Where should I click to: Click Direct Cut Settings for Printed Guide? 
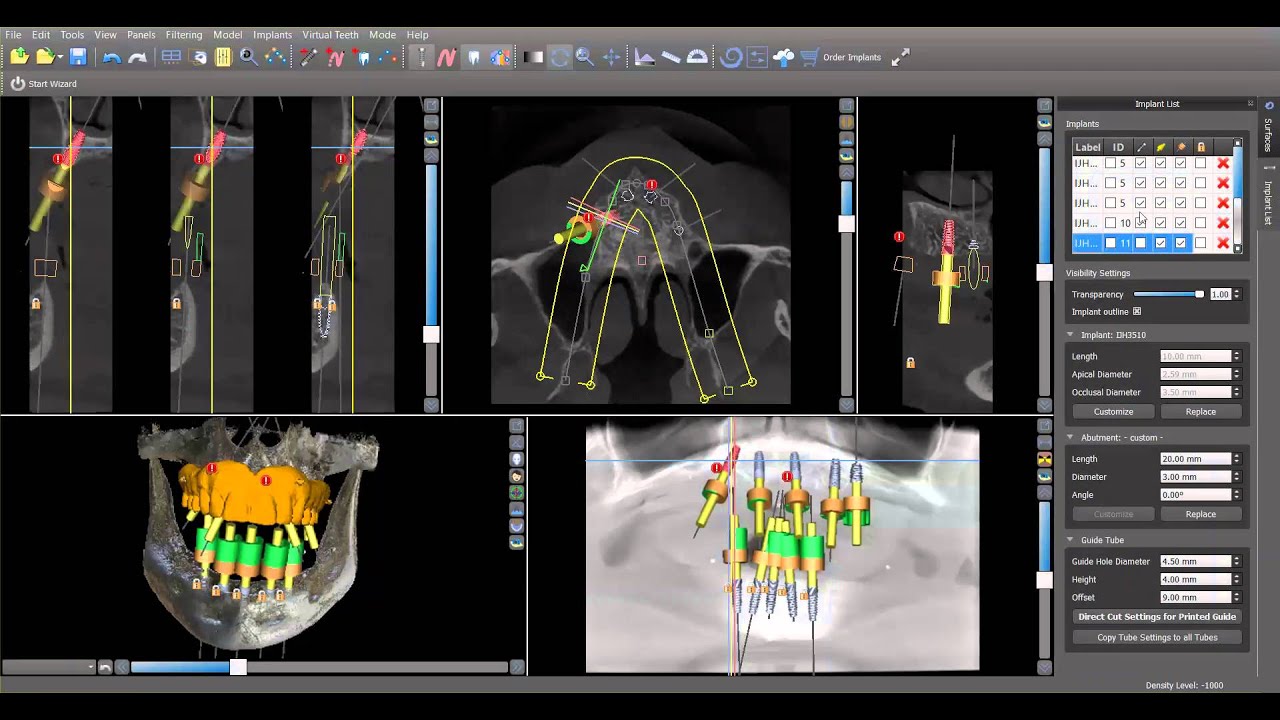coord(1157,617)
